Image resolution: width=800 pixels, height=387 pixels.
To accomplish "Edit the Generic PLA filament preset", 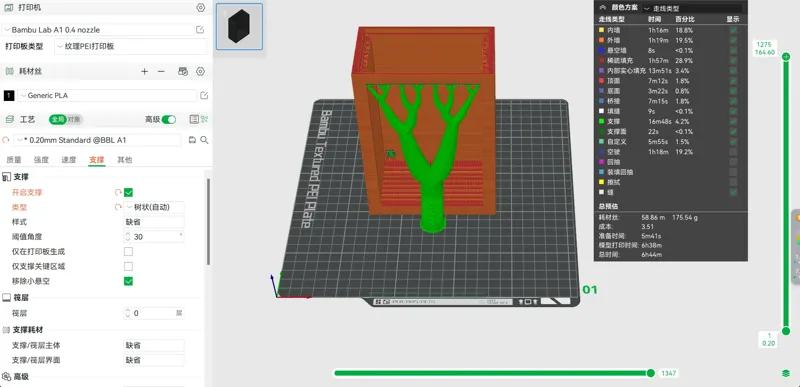I will pyautogui.click(x=204, y=95).
